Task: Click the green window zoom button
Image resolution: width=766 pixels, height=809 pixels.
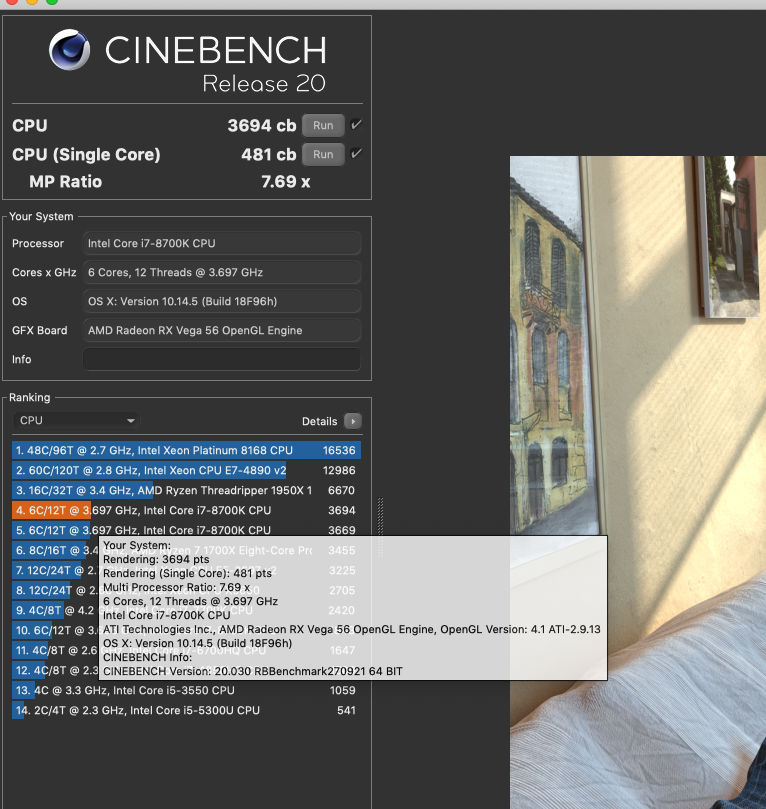Action: point(52,2)
